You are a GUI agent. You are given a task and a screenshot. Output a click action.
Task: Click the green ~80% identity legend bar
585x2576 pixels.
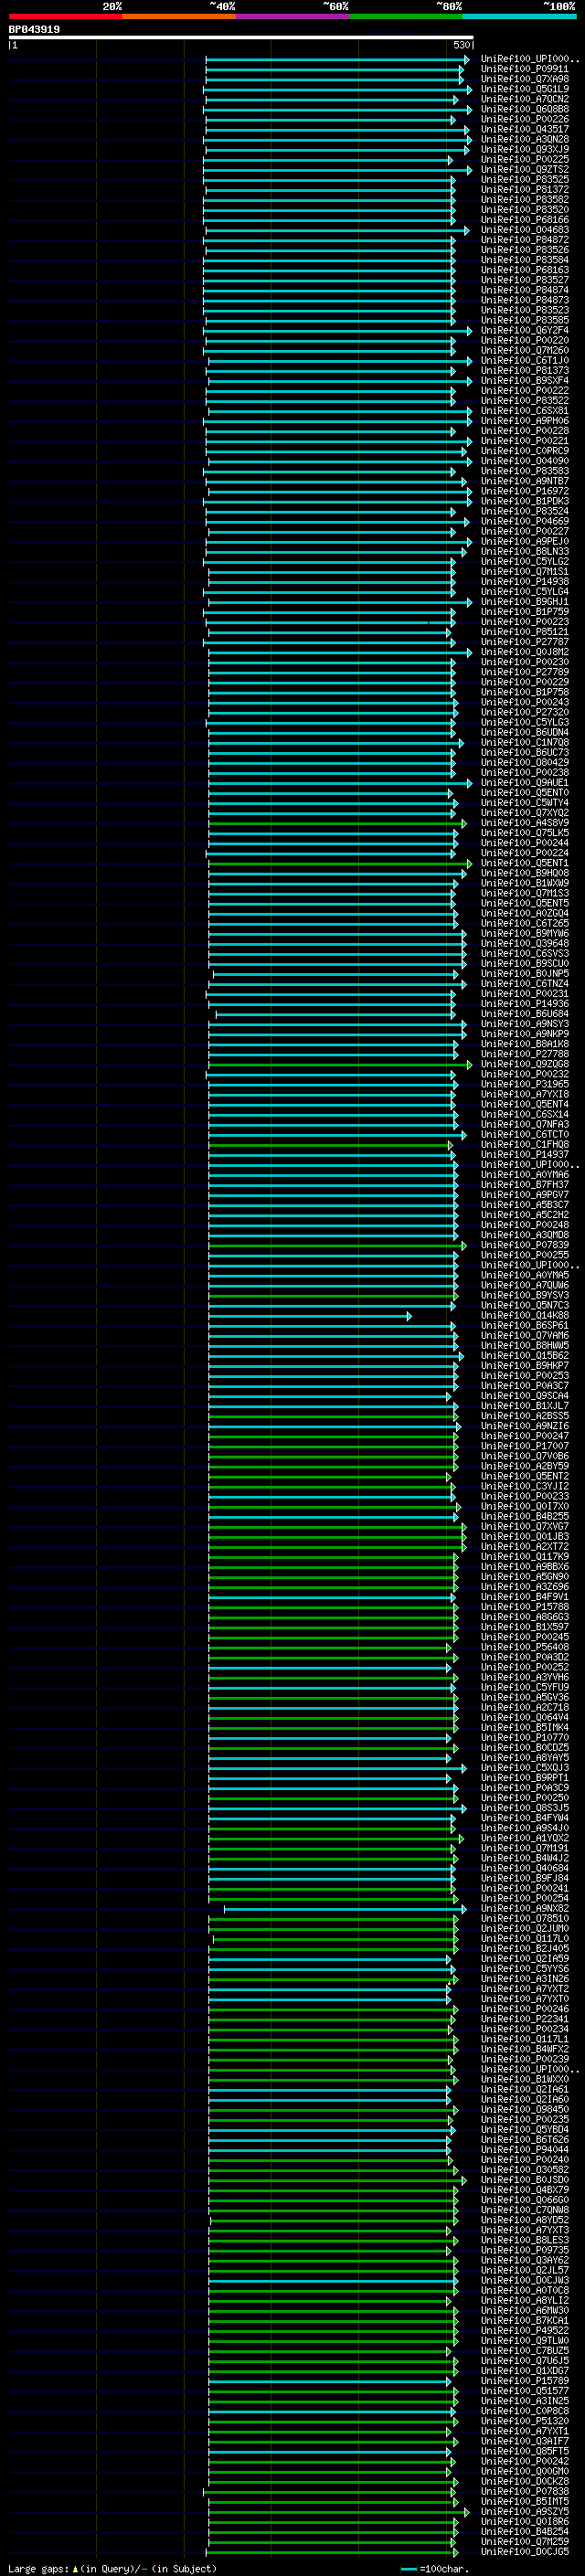click(x=406, y=16)
